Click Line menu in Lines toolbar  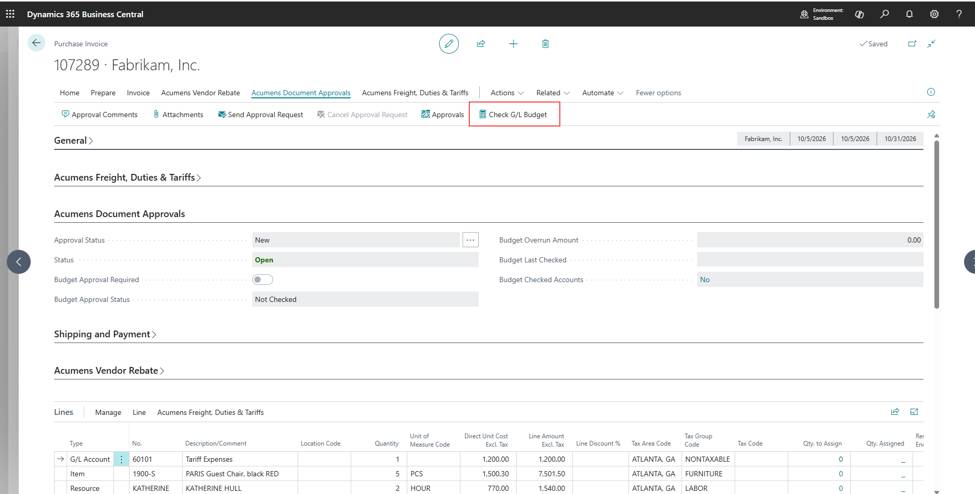pos(139,412)
